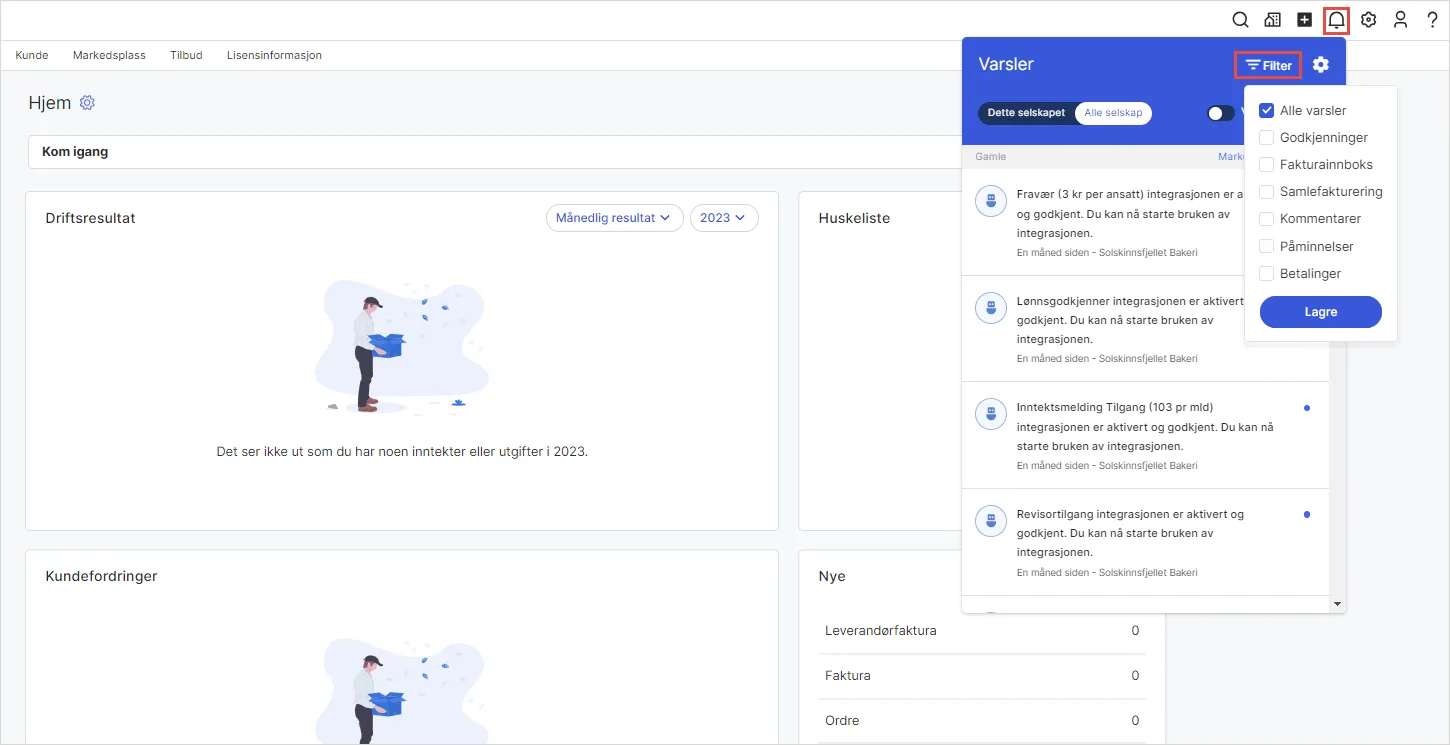Check the Godkjenninger filter checkbox
Viewport: 1450px width, 745px height.
pos(1266,138)
